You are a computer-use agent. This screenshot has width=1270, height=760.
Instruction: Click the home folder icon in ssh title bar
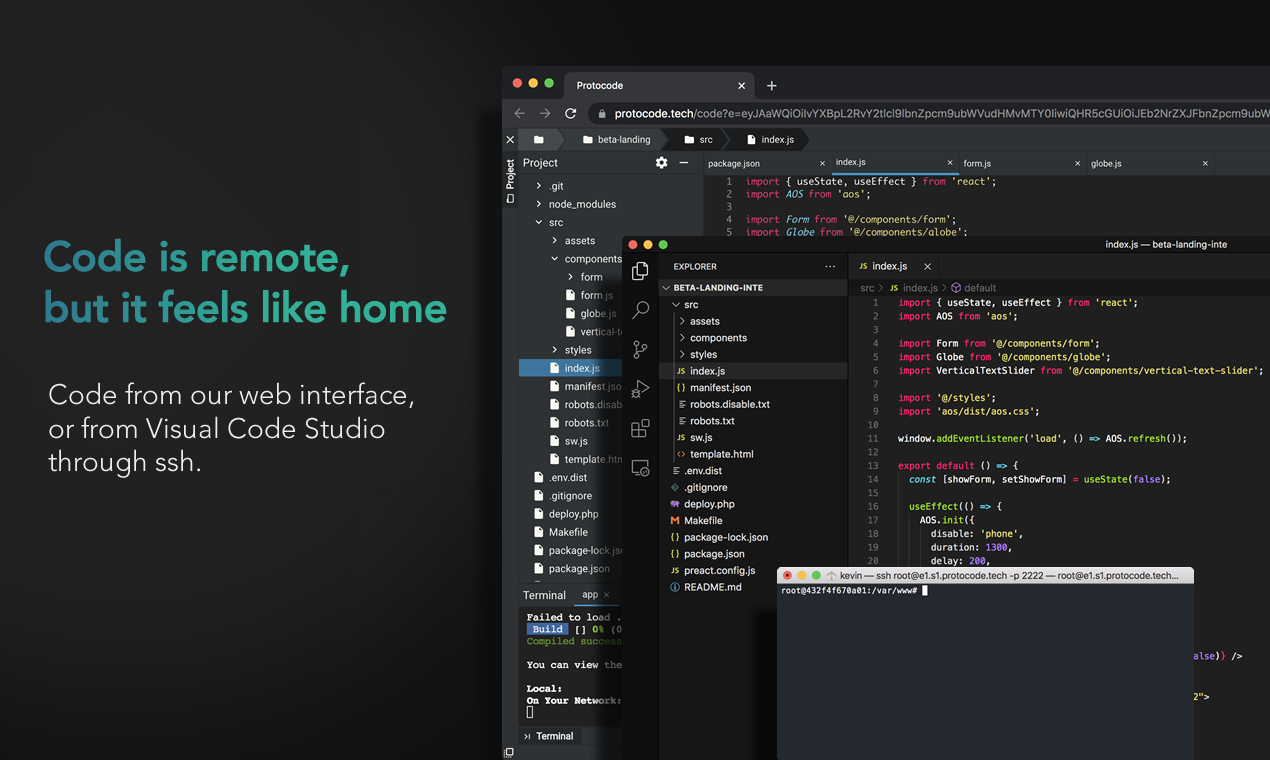tap(831, 576)
